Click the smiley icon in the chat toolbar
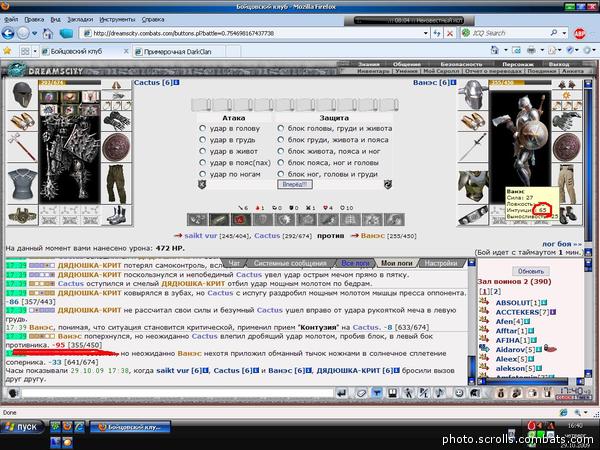Viewport: 600px width, 450px height. point(459,393)
